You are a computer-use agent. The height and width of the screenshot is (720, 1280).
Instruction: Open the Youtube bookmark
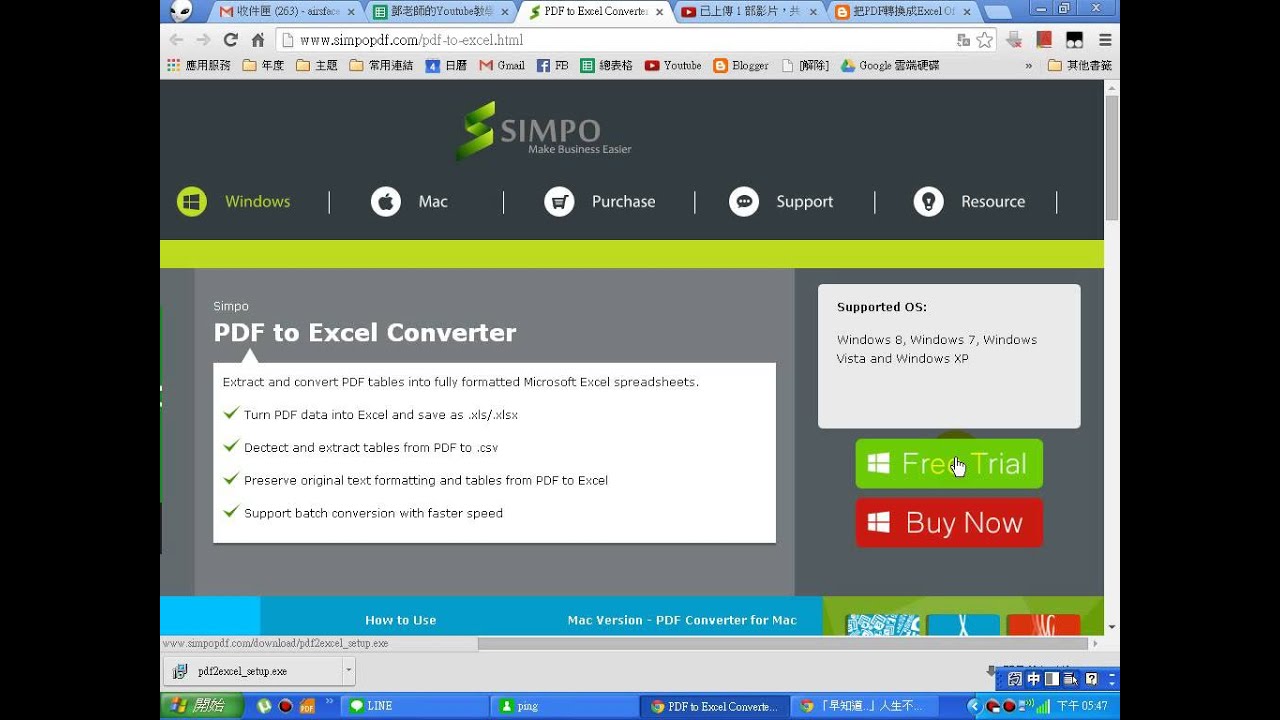(x=673, y=65)
